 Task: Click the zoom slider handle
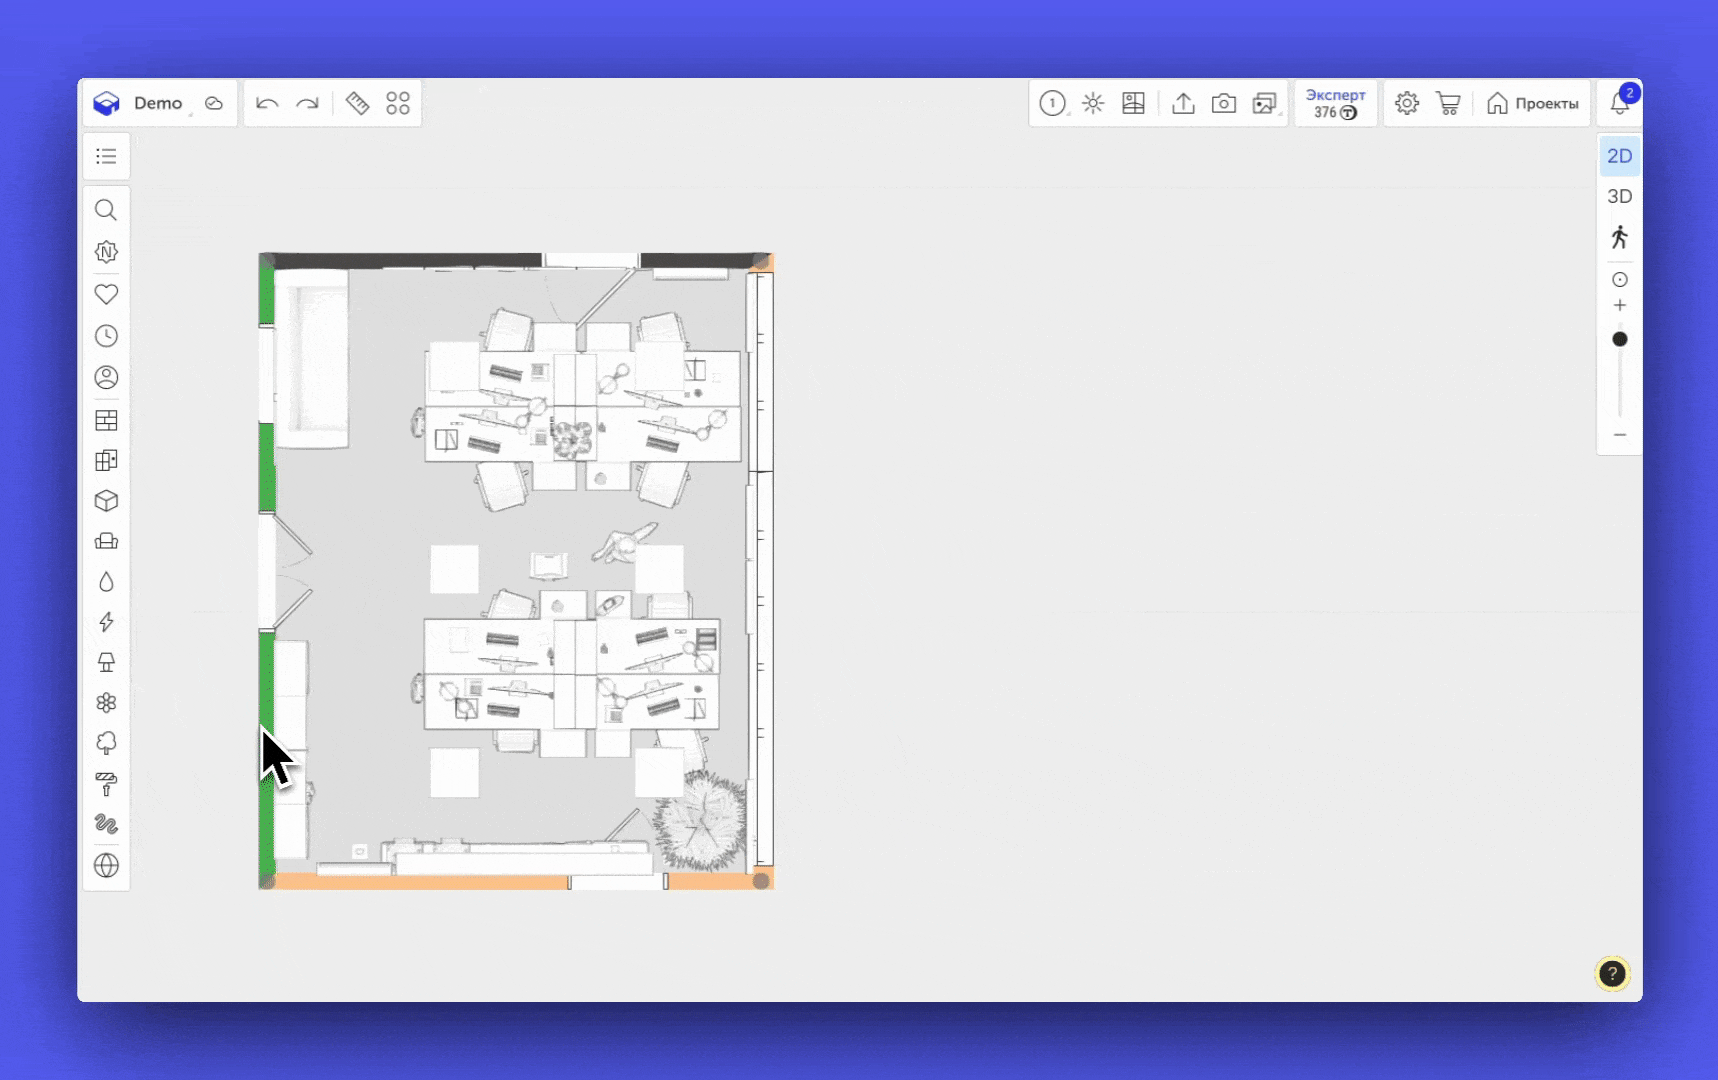coord(1620,339)
